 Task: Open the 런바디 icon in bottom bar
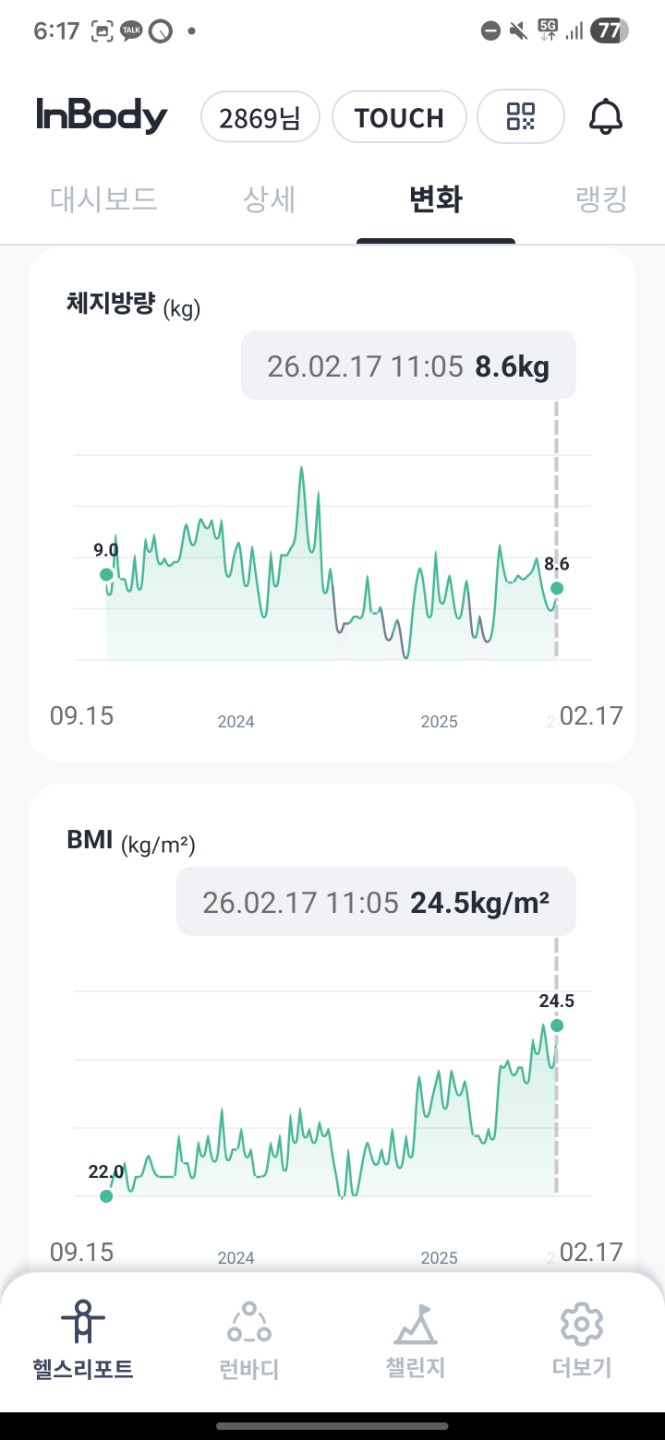tap(248, 1324)
